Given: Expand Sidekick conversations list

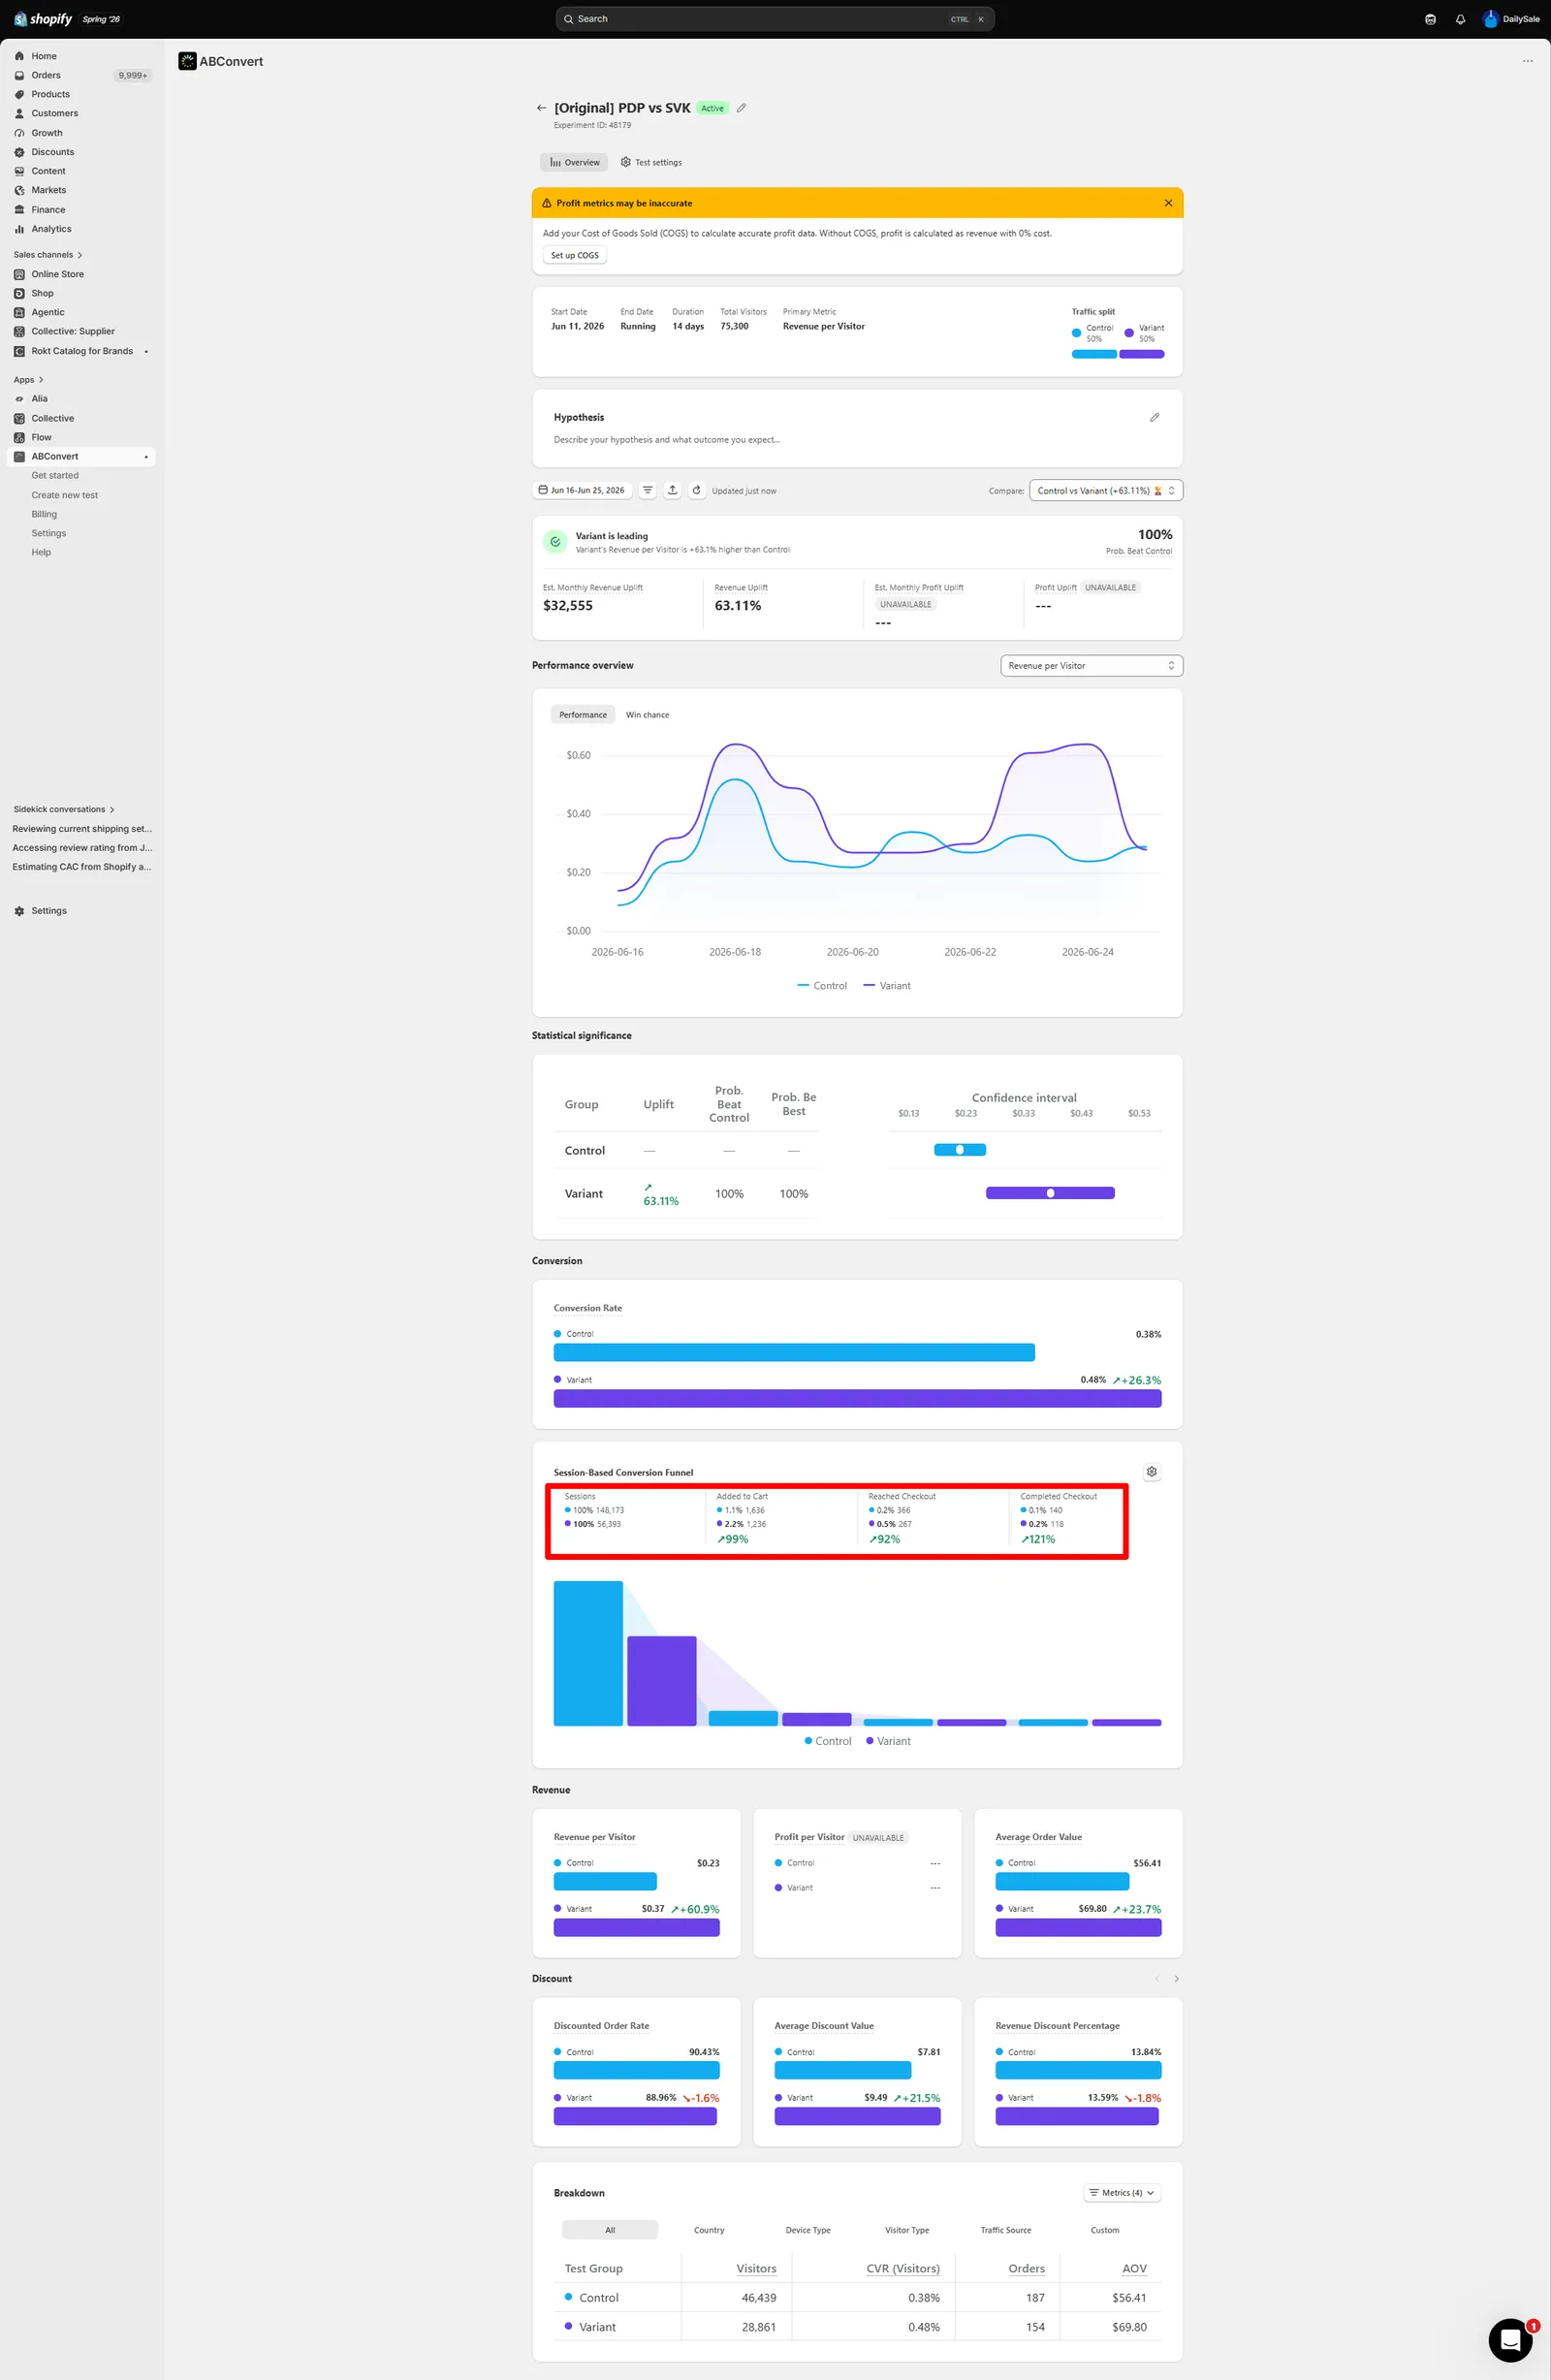Looking at the screenshot, I should click(64, 809).
